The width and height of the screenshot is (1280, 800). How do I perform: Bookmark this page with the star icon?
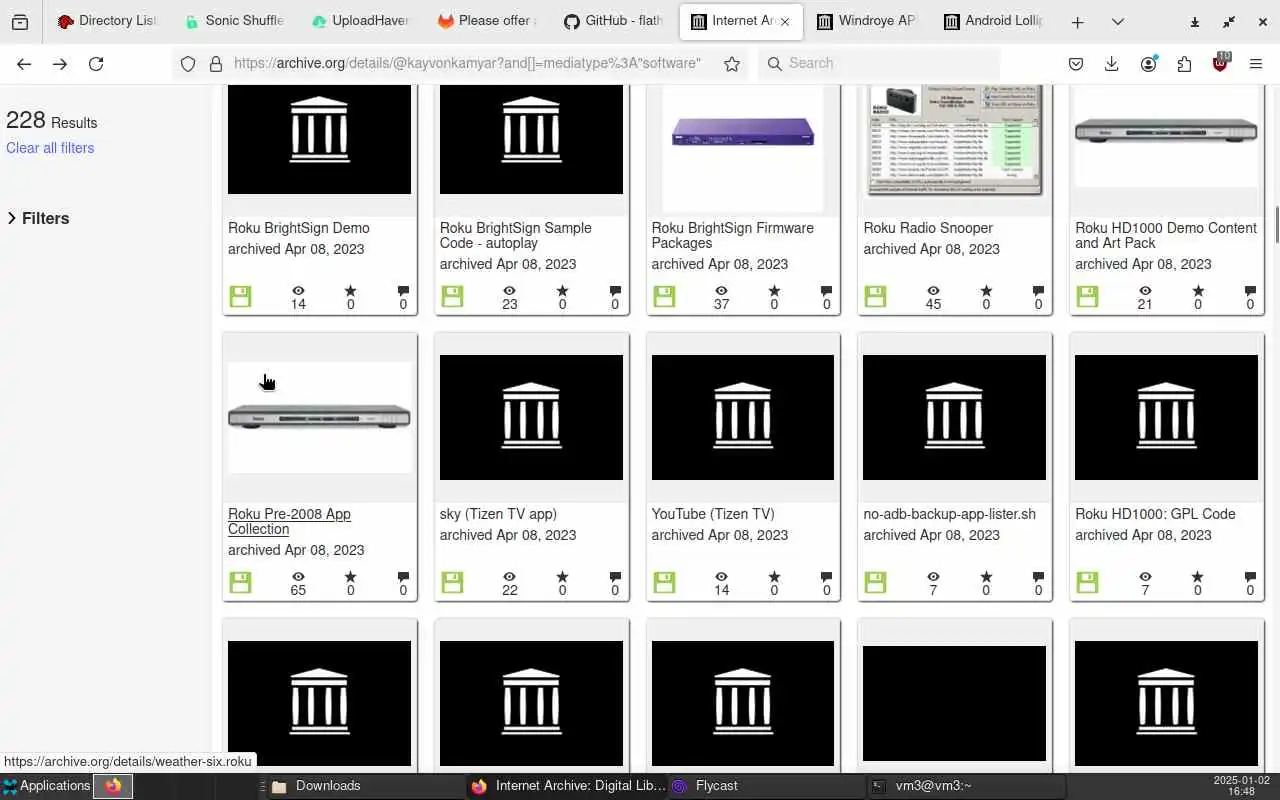[732, 63]
